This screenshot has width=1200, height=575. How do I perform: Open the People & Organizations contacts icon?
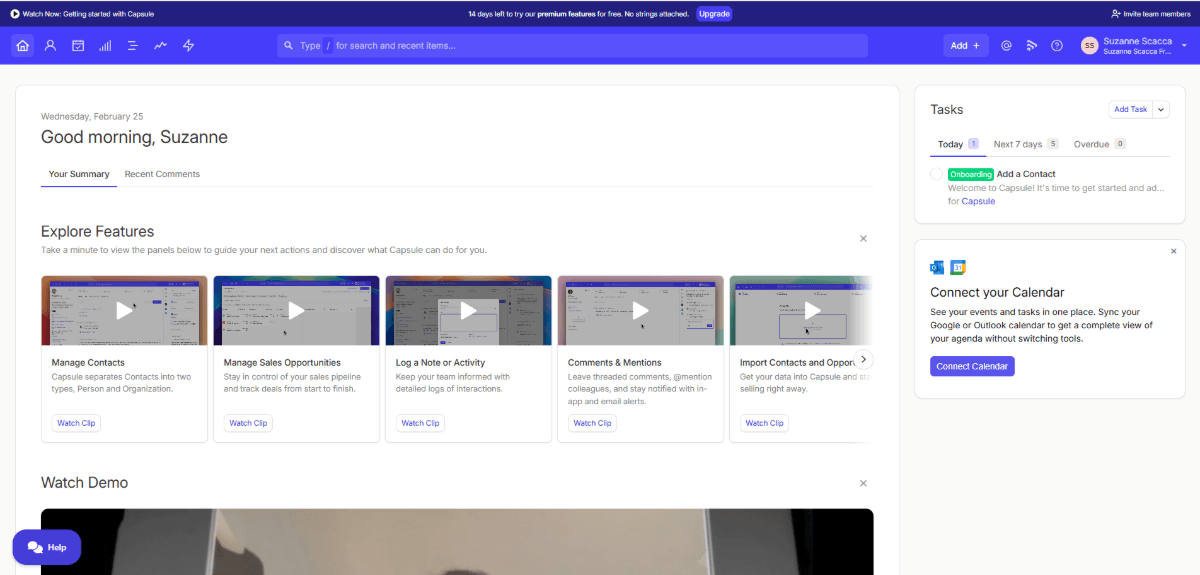50,45
